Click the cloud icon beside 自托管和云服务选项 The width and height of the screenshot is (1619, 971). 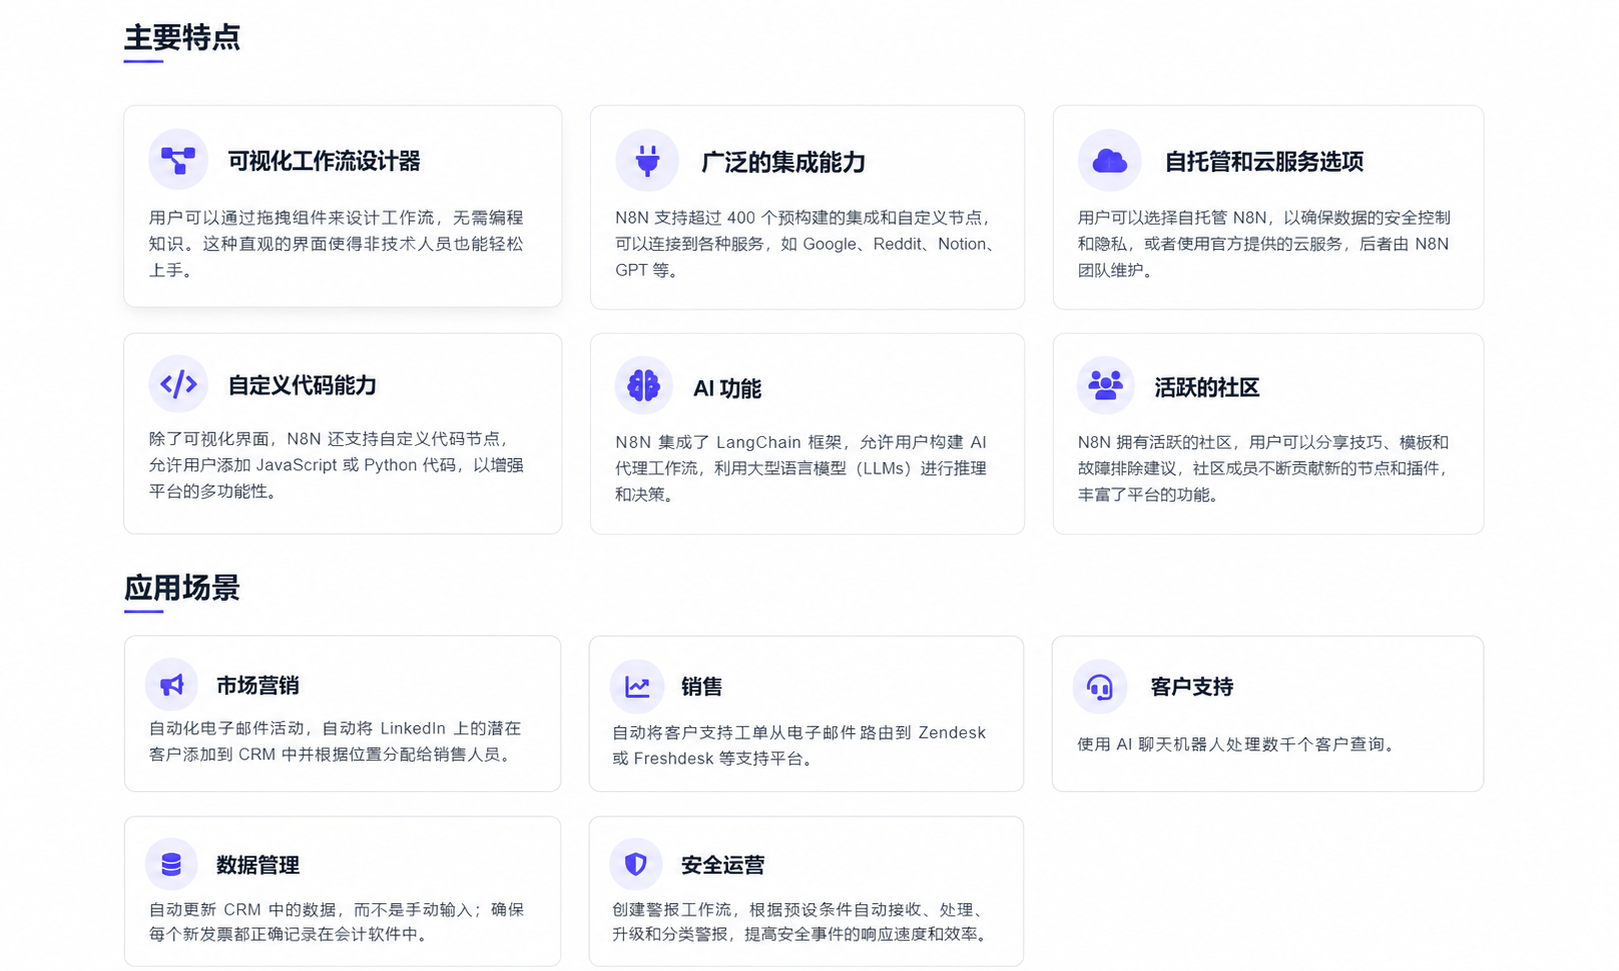[x=1110, y=160]
